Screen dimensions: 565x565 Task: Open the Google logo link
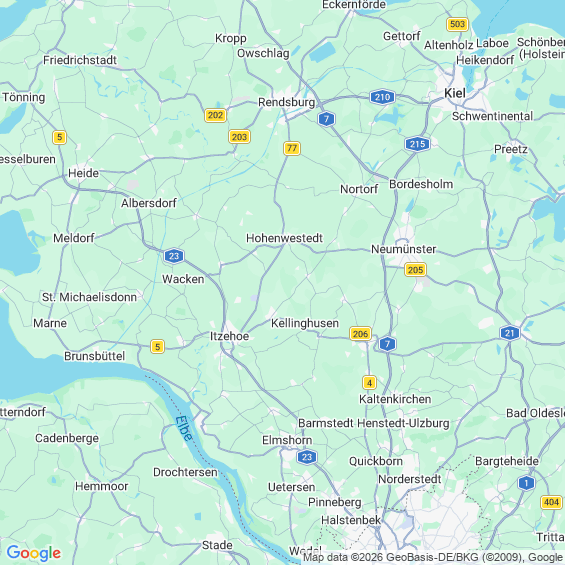[x=34, y=553]
